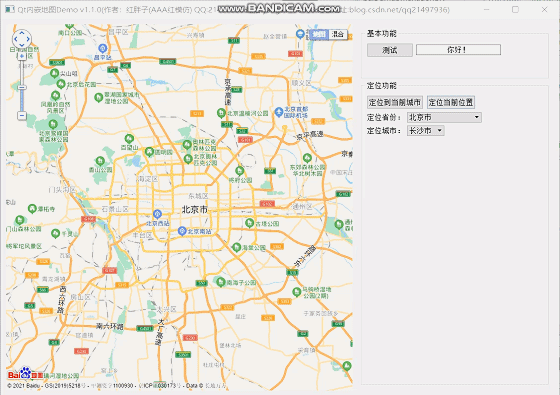Screen dimensions: 560x395
Task: Click the 海棠公园 park marker
Action: pos(236,247)
